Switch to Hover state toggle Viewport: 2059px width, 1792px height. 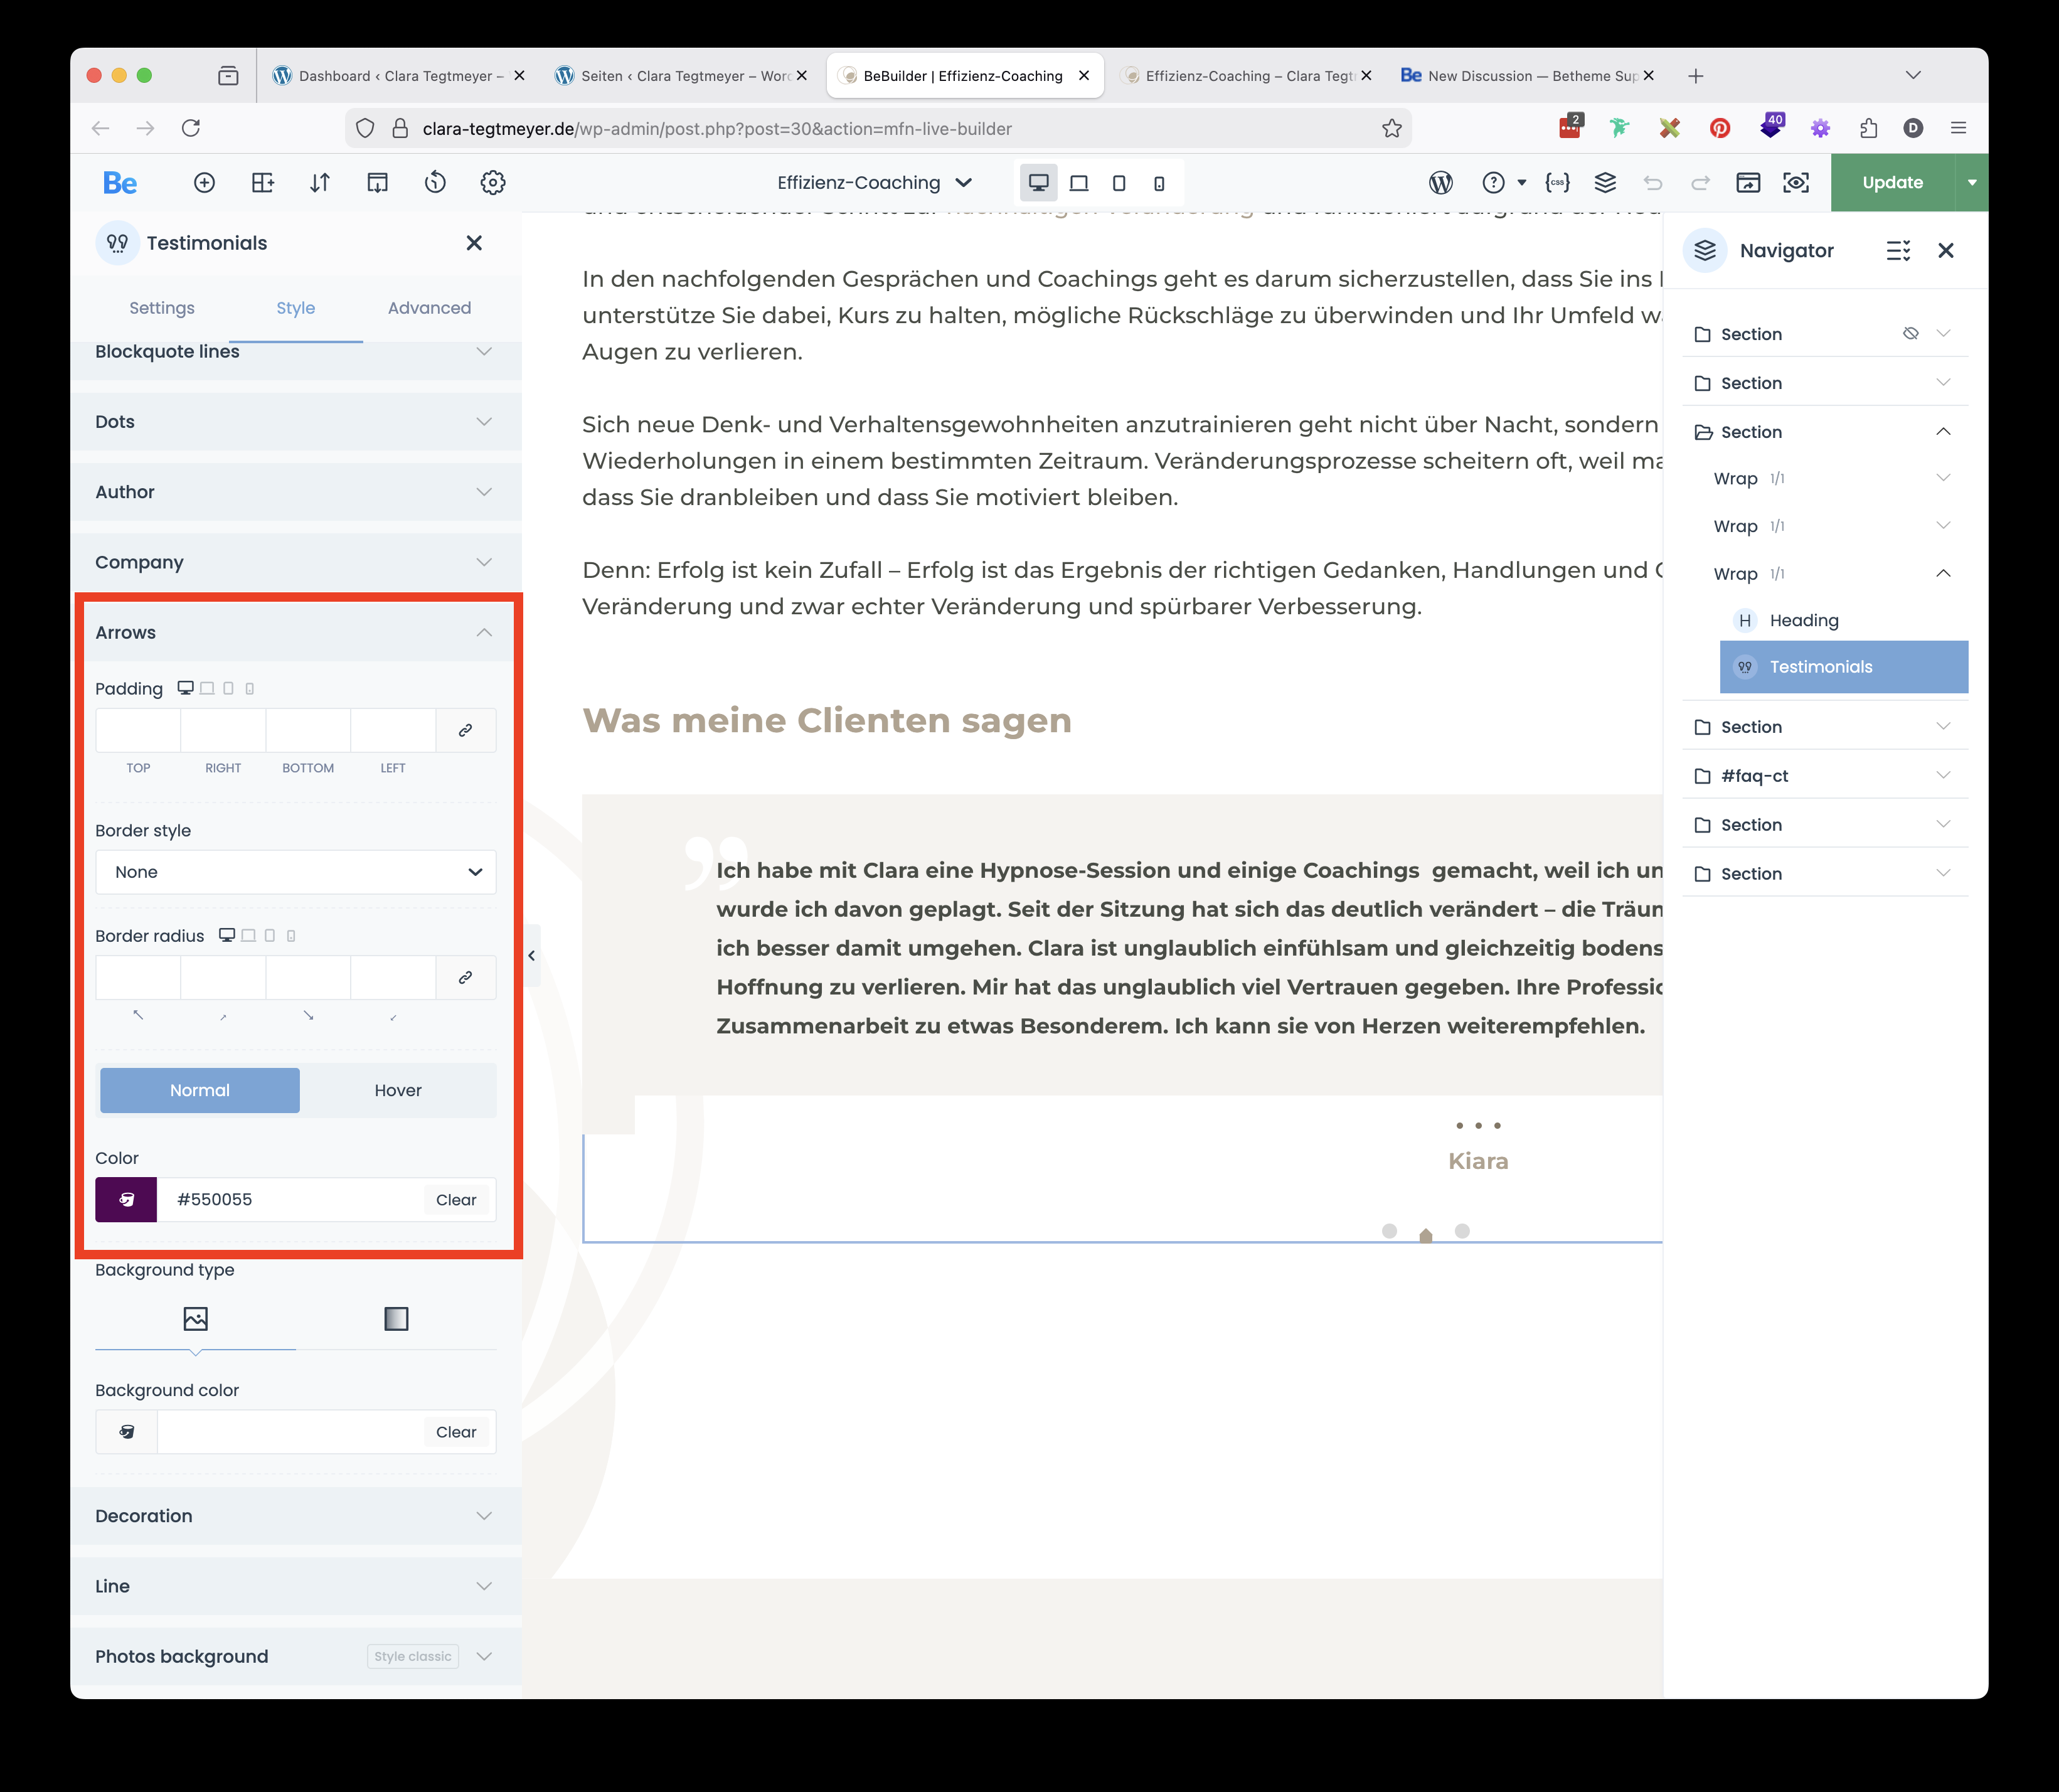click(398, 1090)
